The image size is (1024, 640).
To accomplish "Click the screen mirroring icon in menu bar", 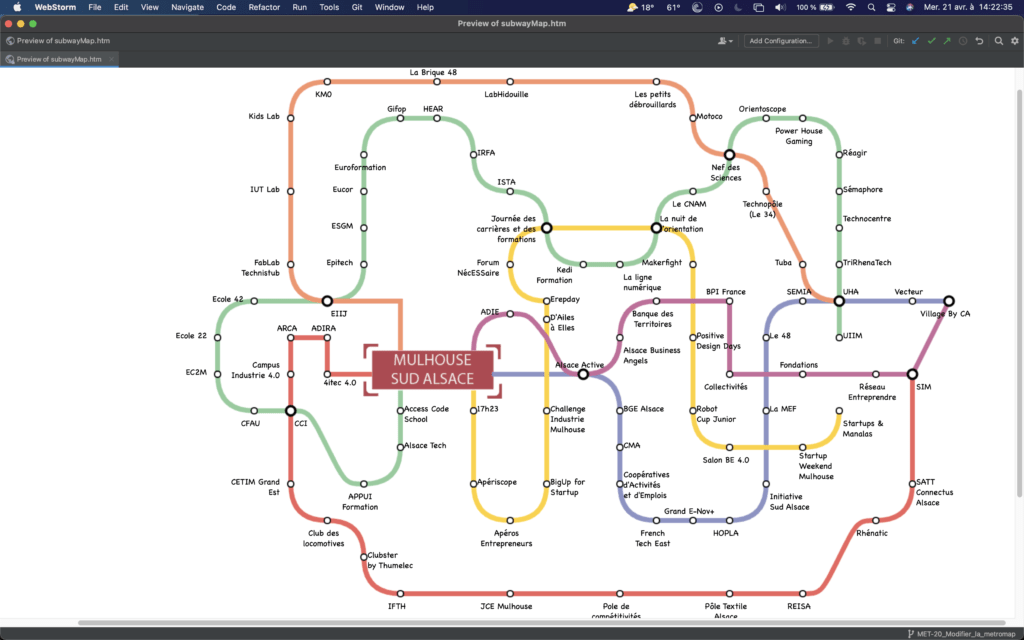I will pos(758,7).
